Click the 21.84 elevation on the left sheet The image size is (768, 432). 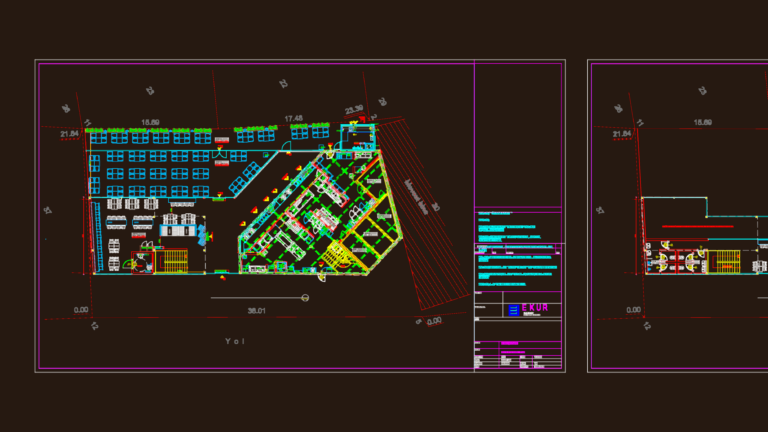[x=69, y=133]
